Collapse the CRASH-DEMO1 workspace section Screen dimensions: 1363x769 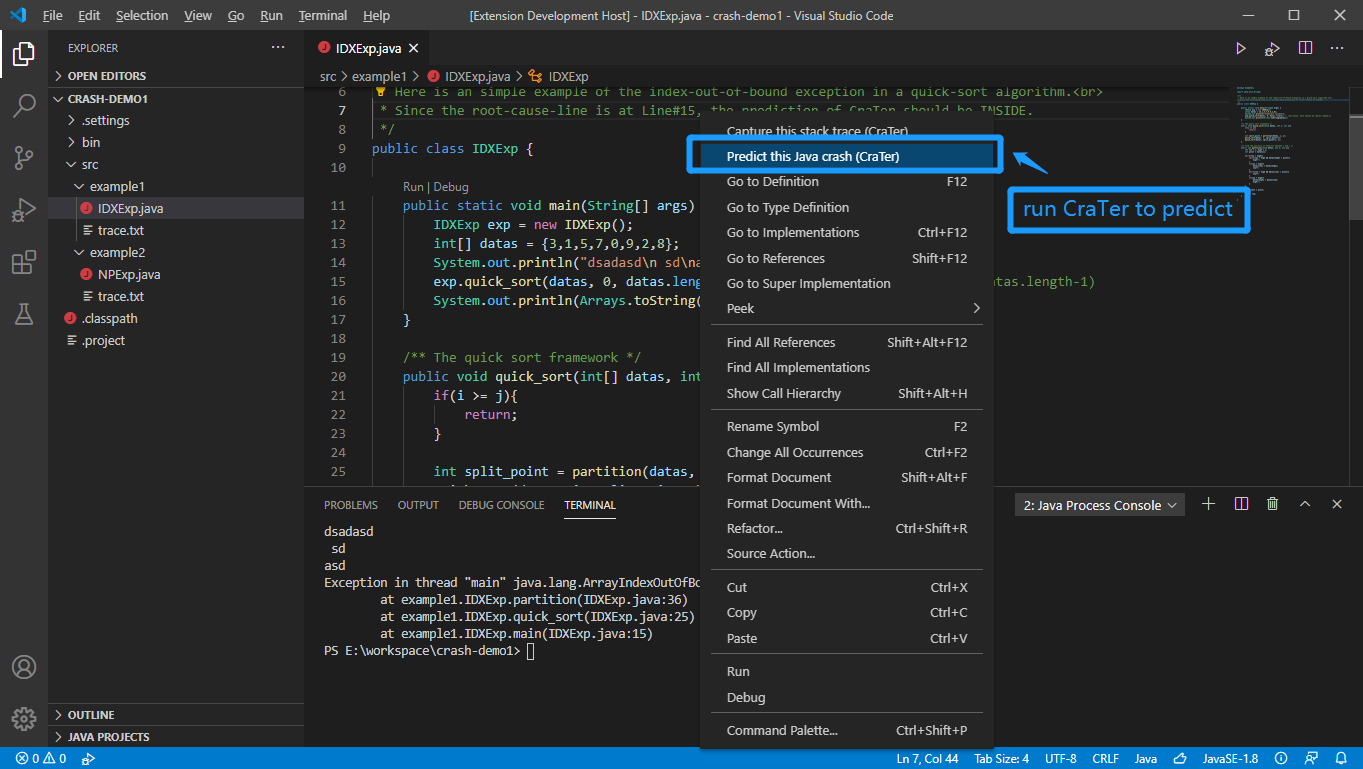click(x=176, y=99)
